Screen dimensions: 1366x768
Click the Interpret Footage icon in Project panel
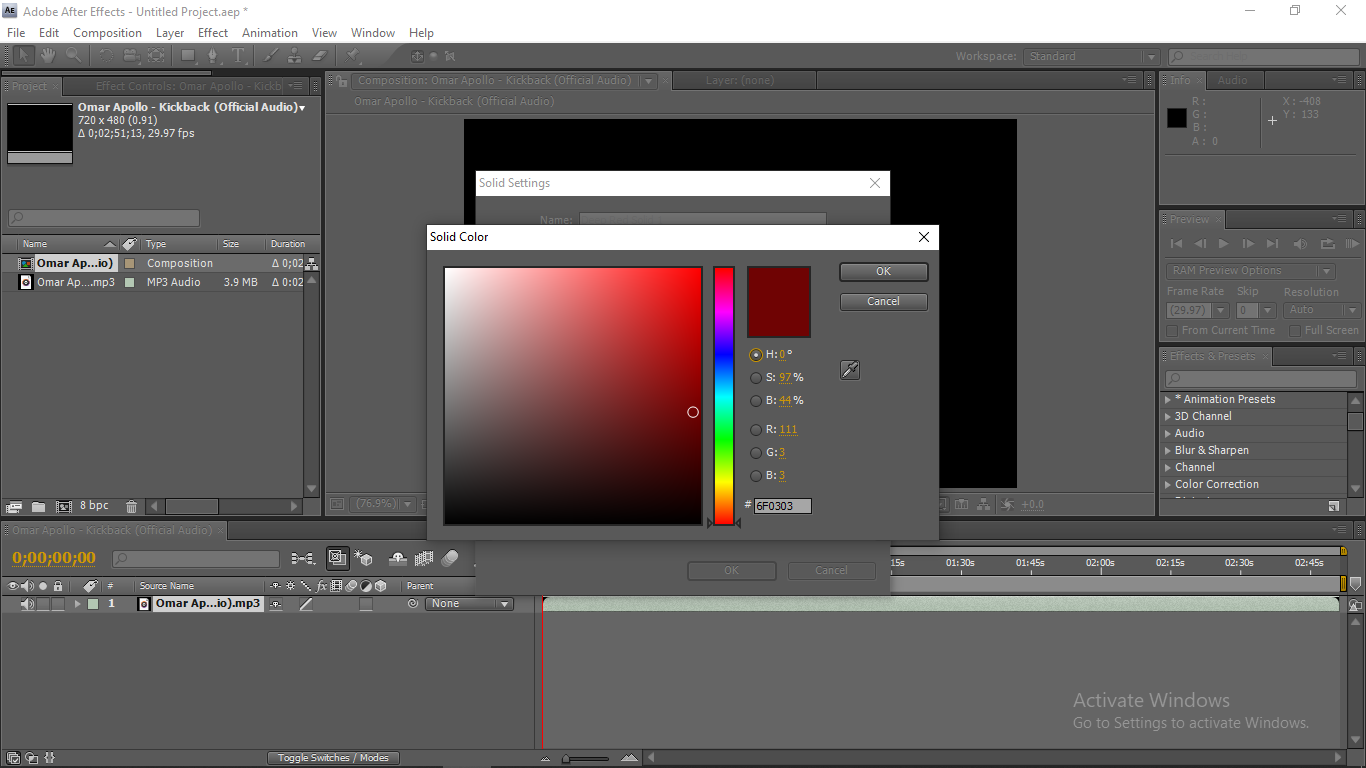(x=14, y=507)
